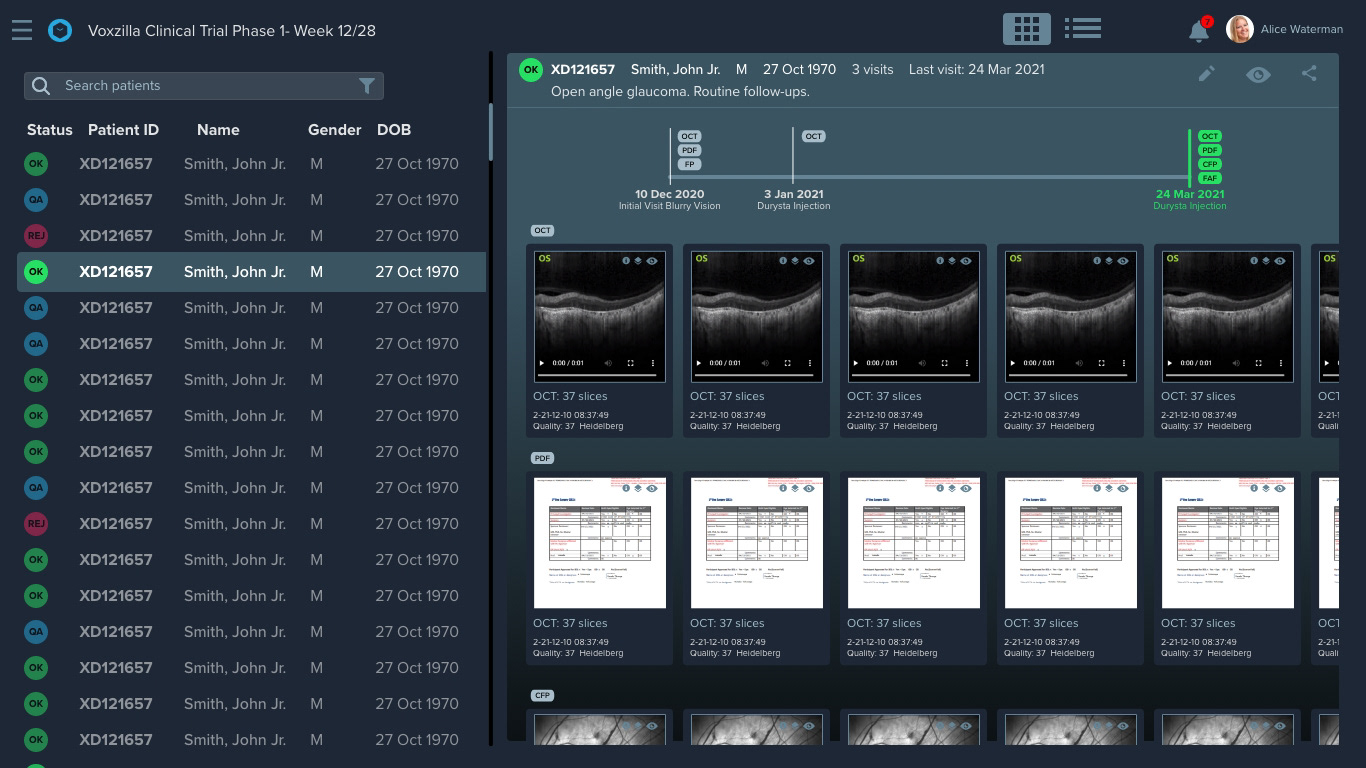Open more options on third OCT video
The image size is (1366, 768).
tap(967, 363)
